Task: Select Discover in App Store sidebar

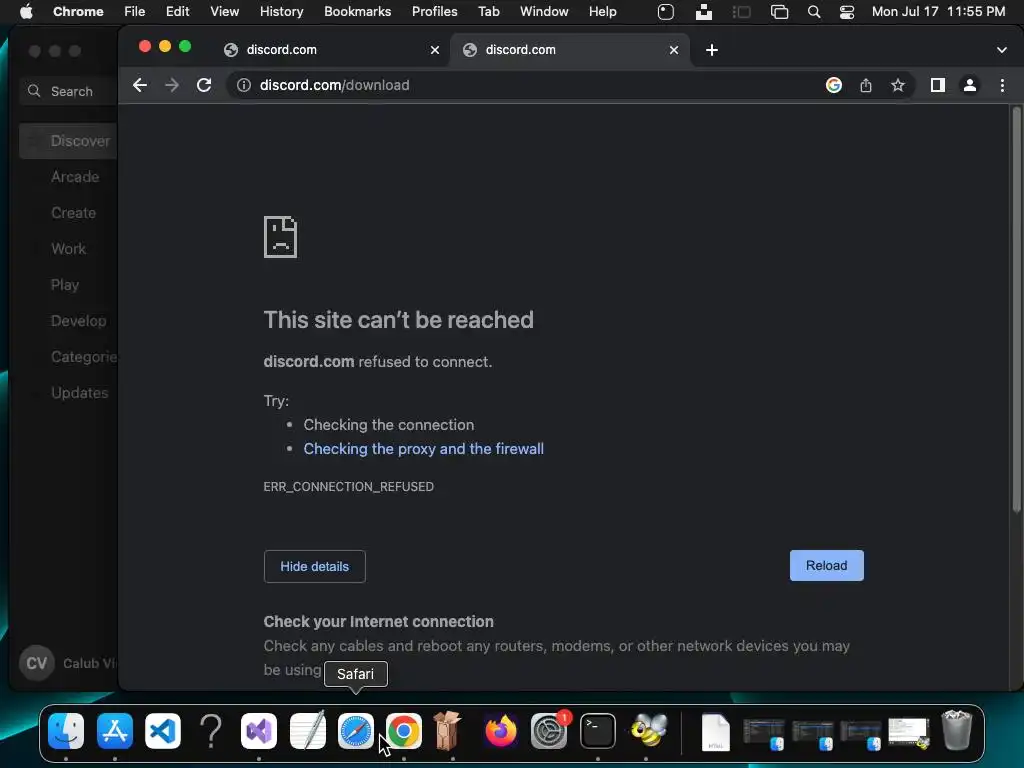Action: click(x=69, y=141)
